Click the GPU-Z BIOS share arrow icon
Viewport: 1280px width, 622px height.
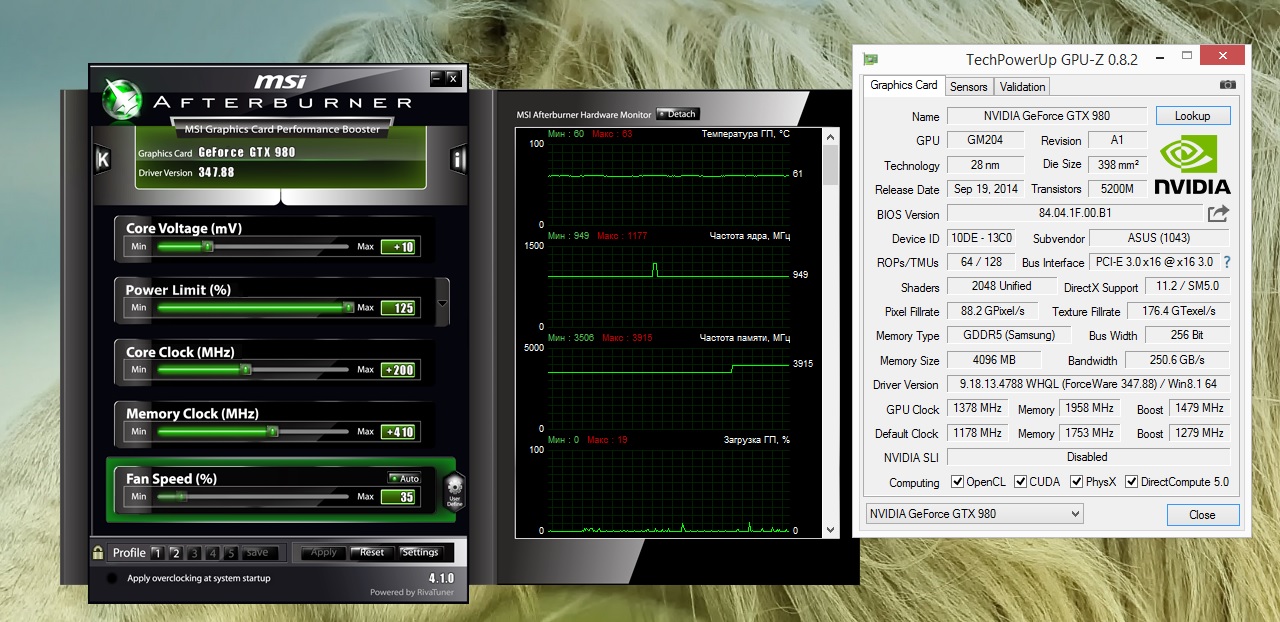pyautogui.click(x=1217, y=213)
